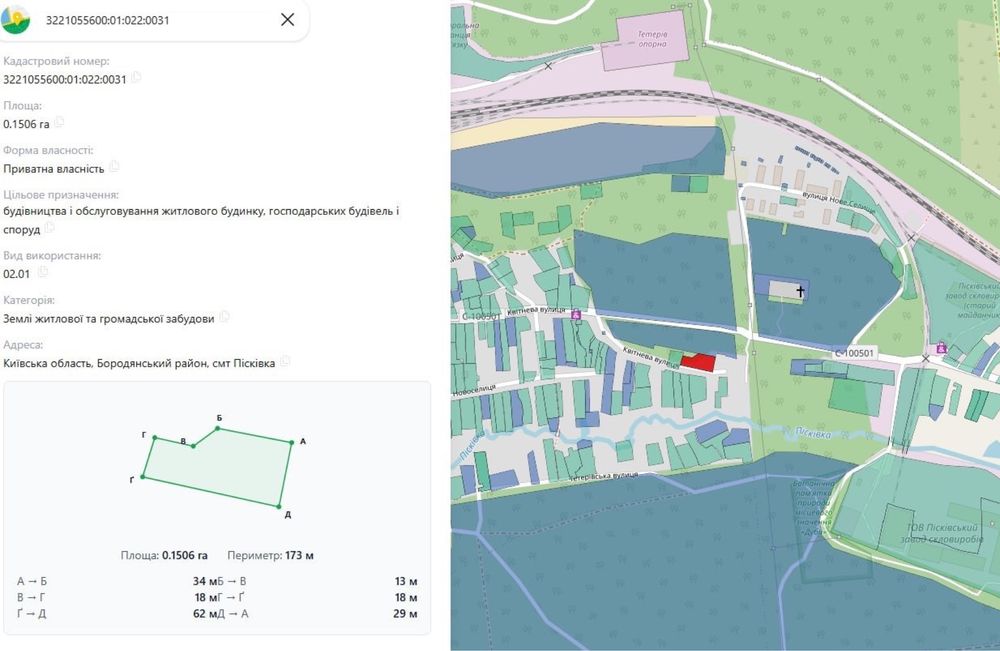Click the ТОВ Пісківський завод parcel

(x=944, y=533)
